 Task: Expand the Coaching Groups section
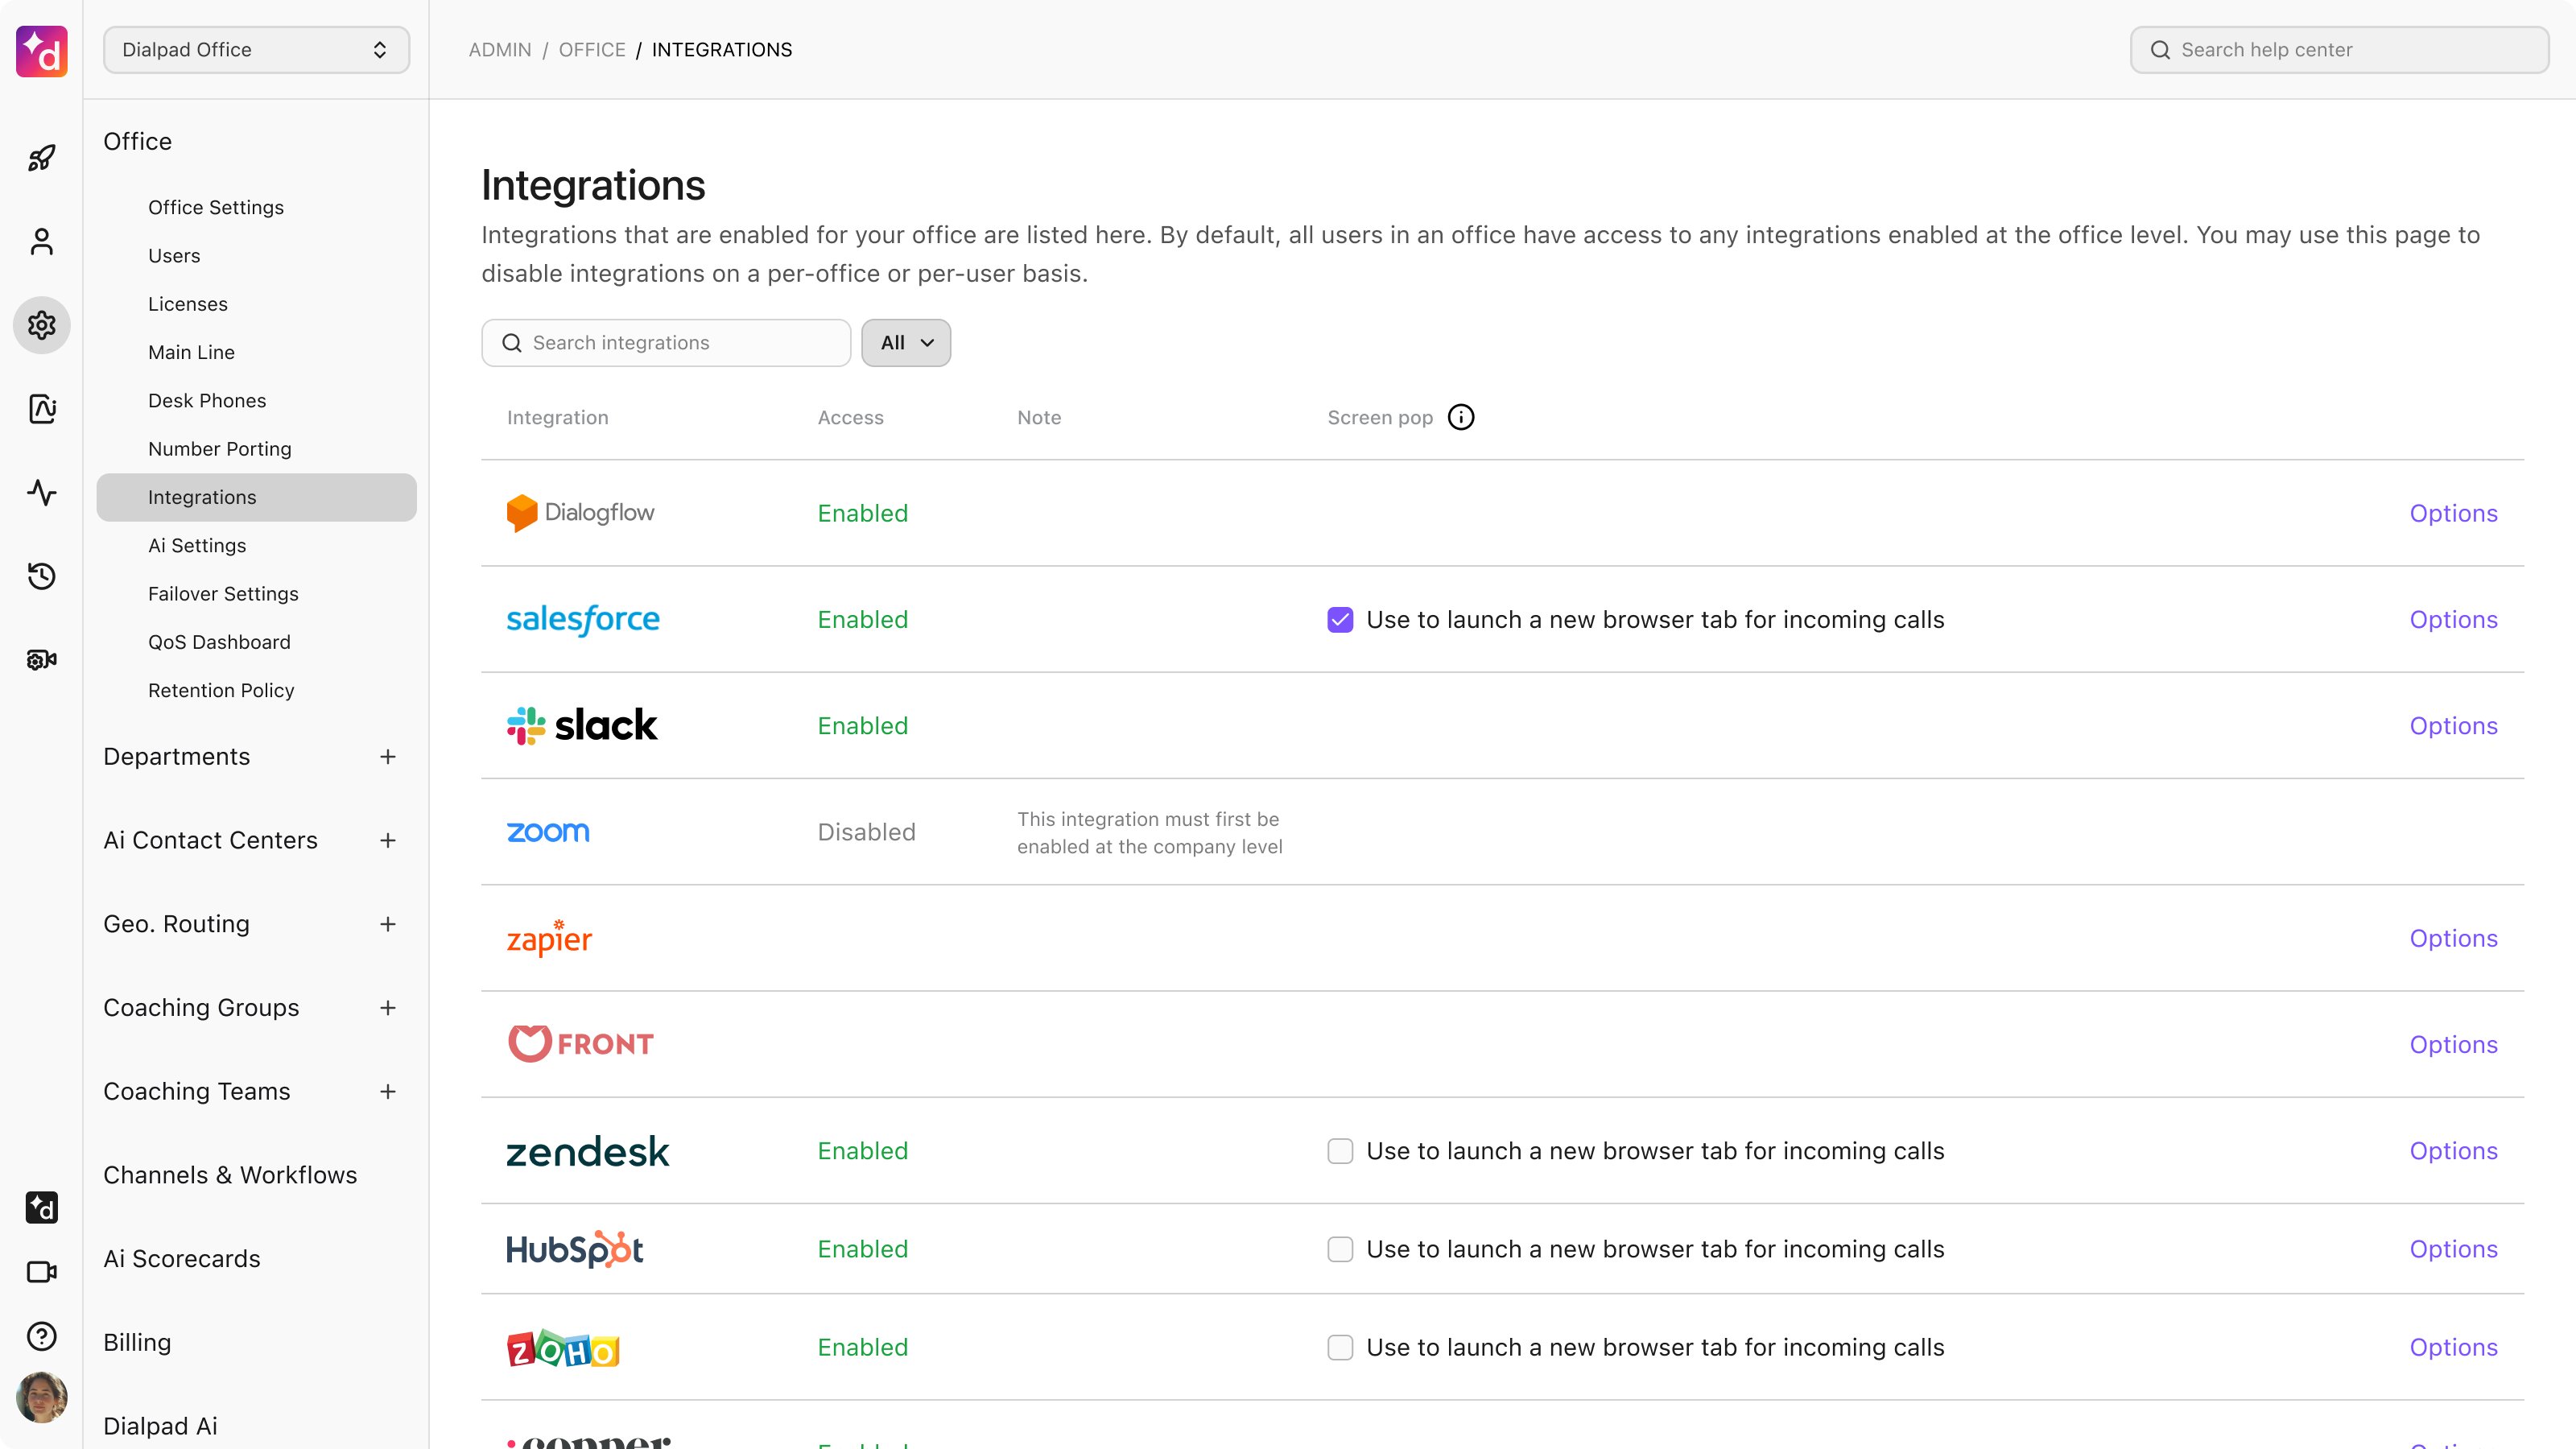[x=388, y=1008]
